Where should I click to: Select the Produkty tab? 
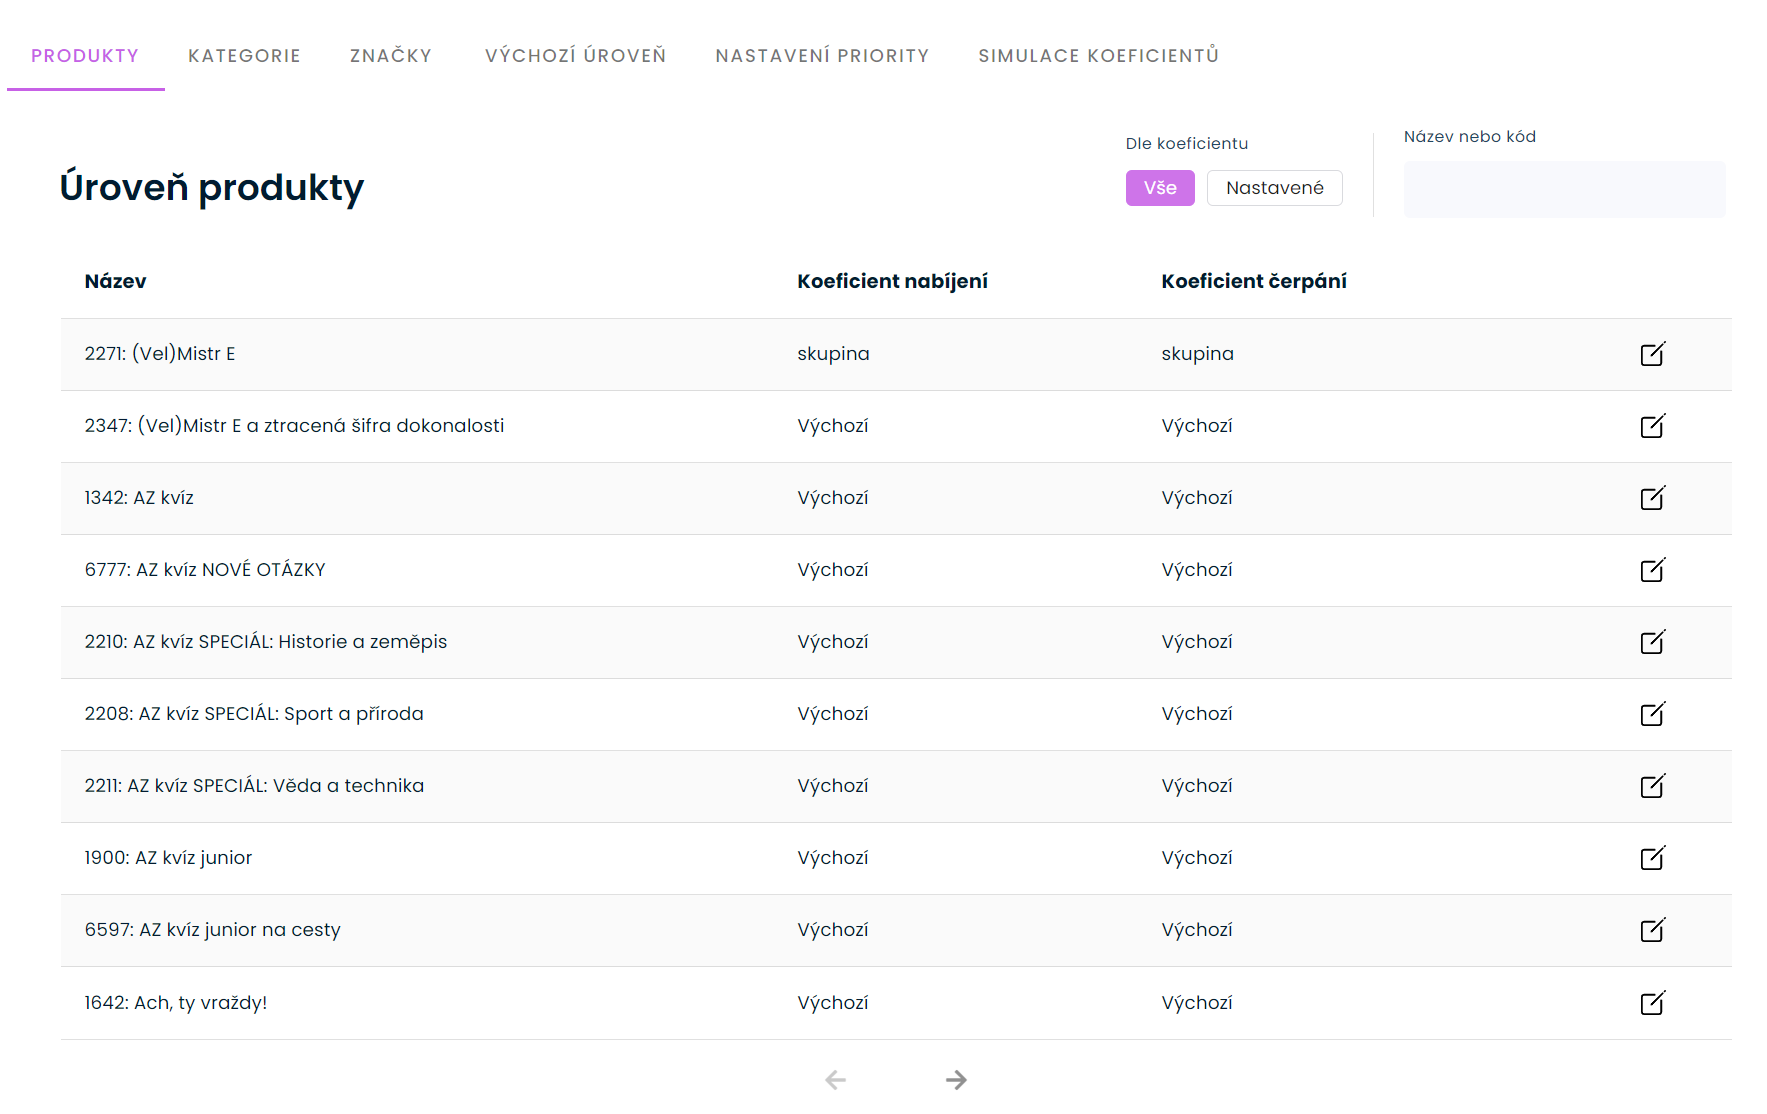(x=85, y=56)
